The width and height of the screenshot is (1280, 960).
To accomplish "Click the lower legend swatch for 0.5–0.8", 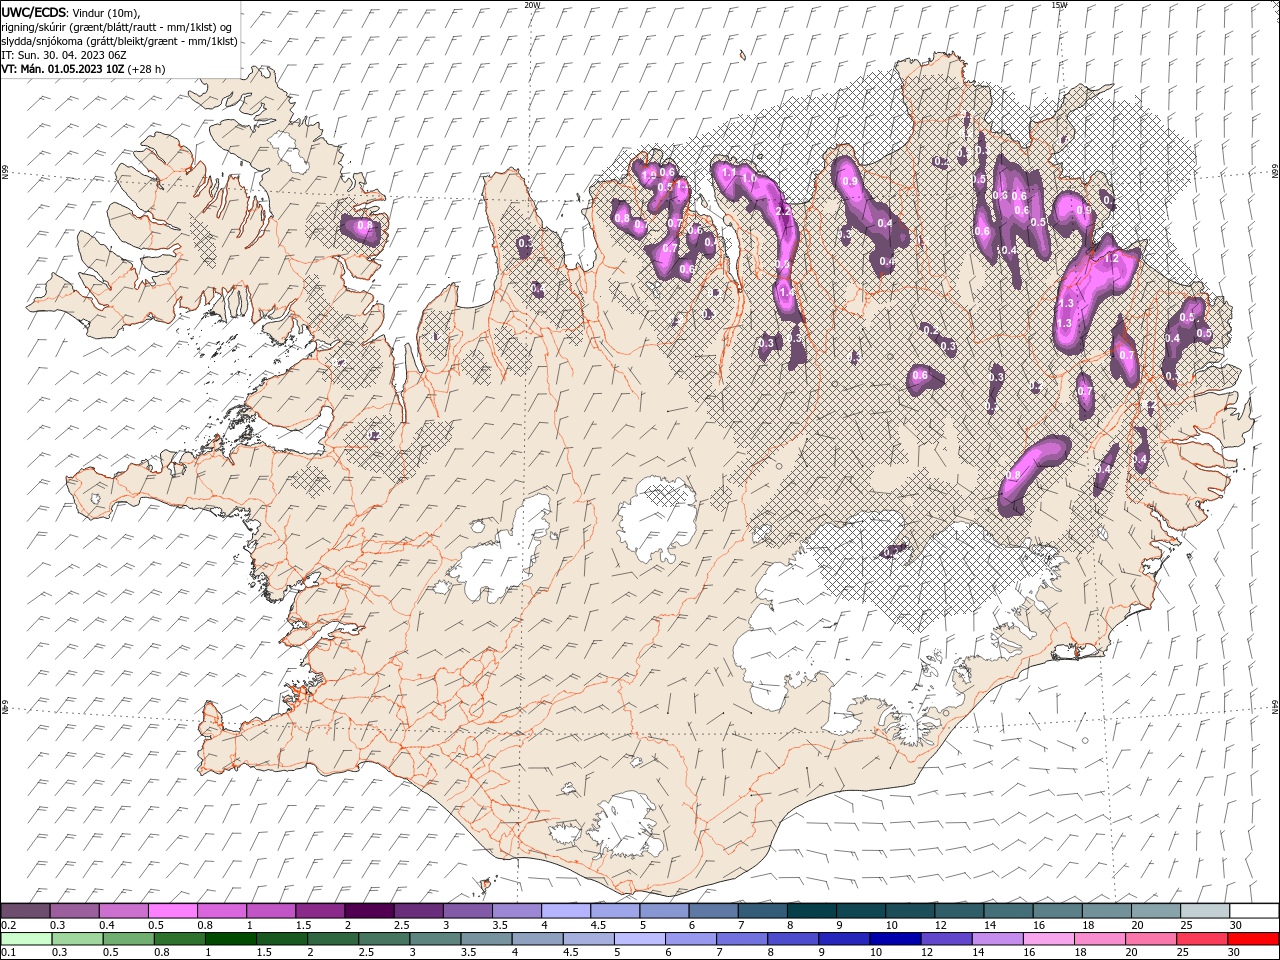I will [129, 939].
